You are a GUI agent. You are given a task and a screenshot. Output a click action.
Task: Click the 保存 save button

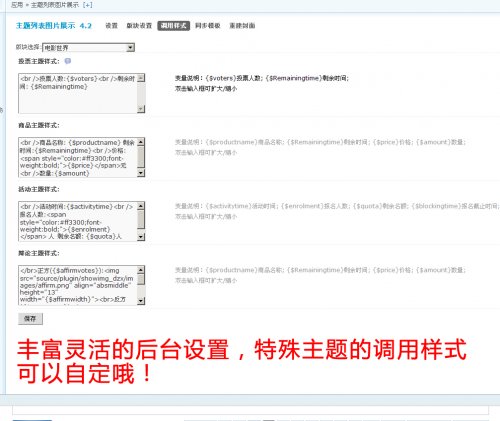coord(30,319)
